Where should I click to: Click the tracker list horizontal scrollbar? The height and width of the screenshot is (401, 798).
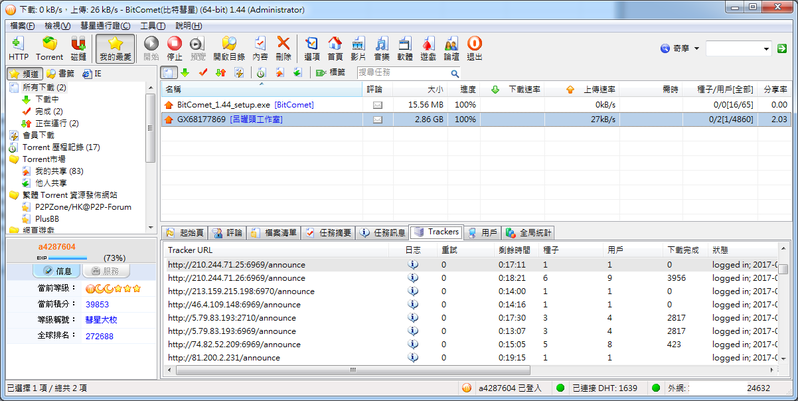pos(353,370)
